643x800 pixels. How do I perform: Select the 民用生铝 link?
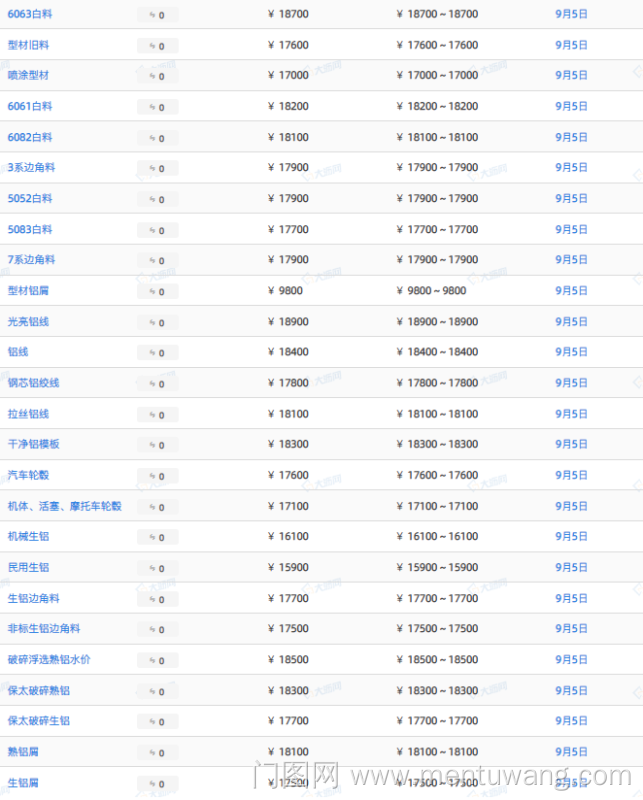[28, 567]
